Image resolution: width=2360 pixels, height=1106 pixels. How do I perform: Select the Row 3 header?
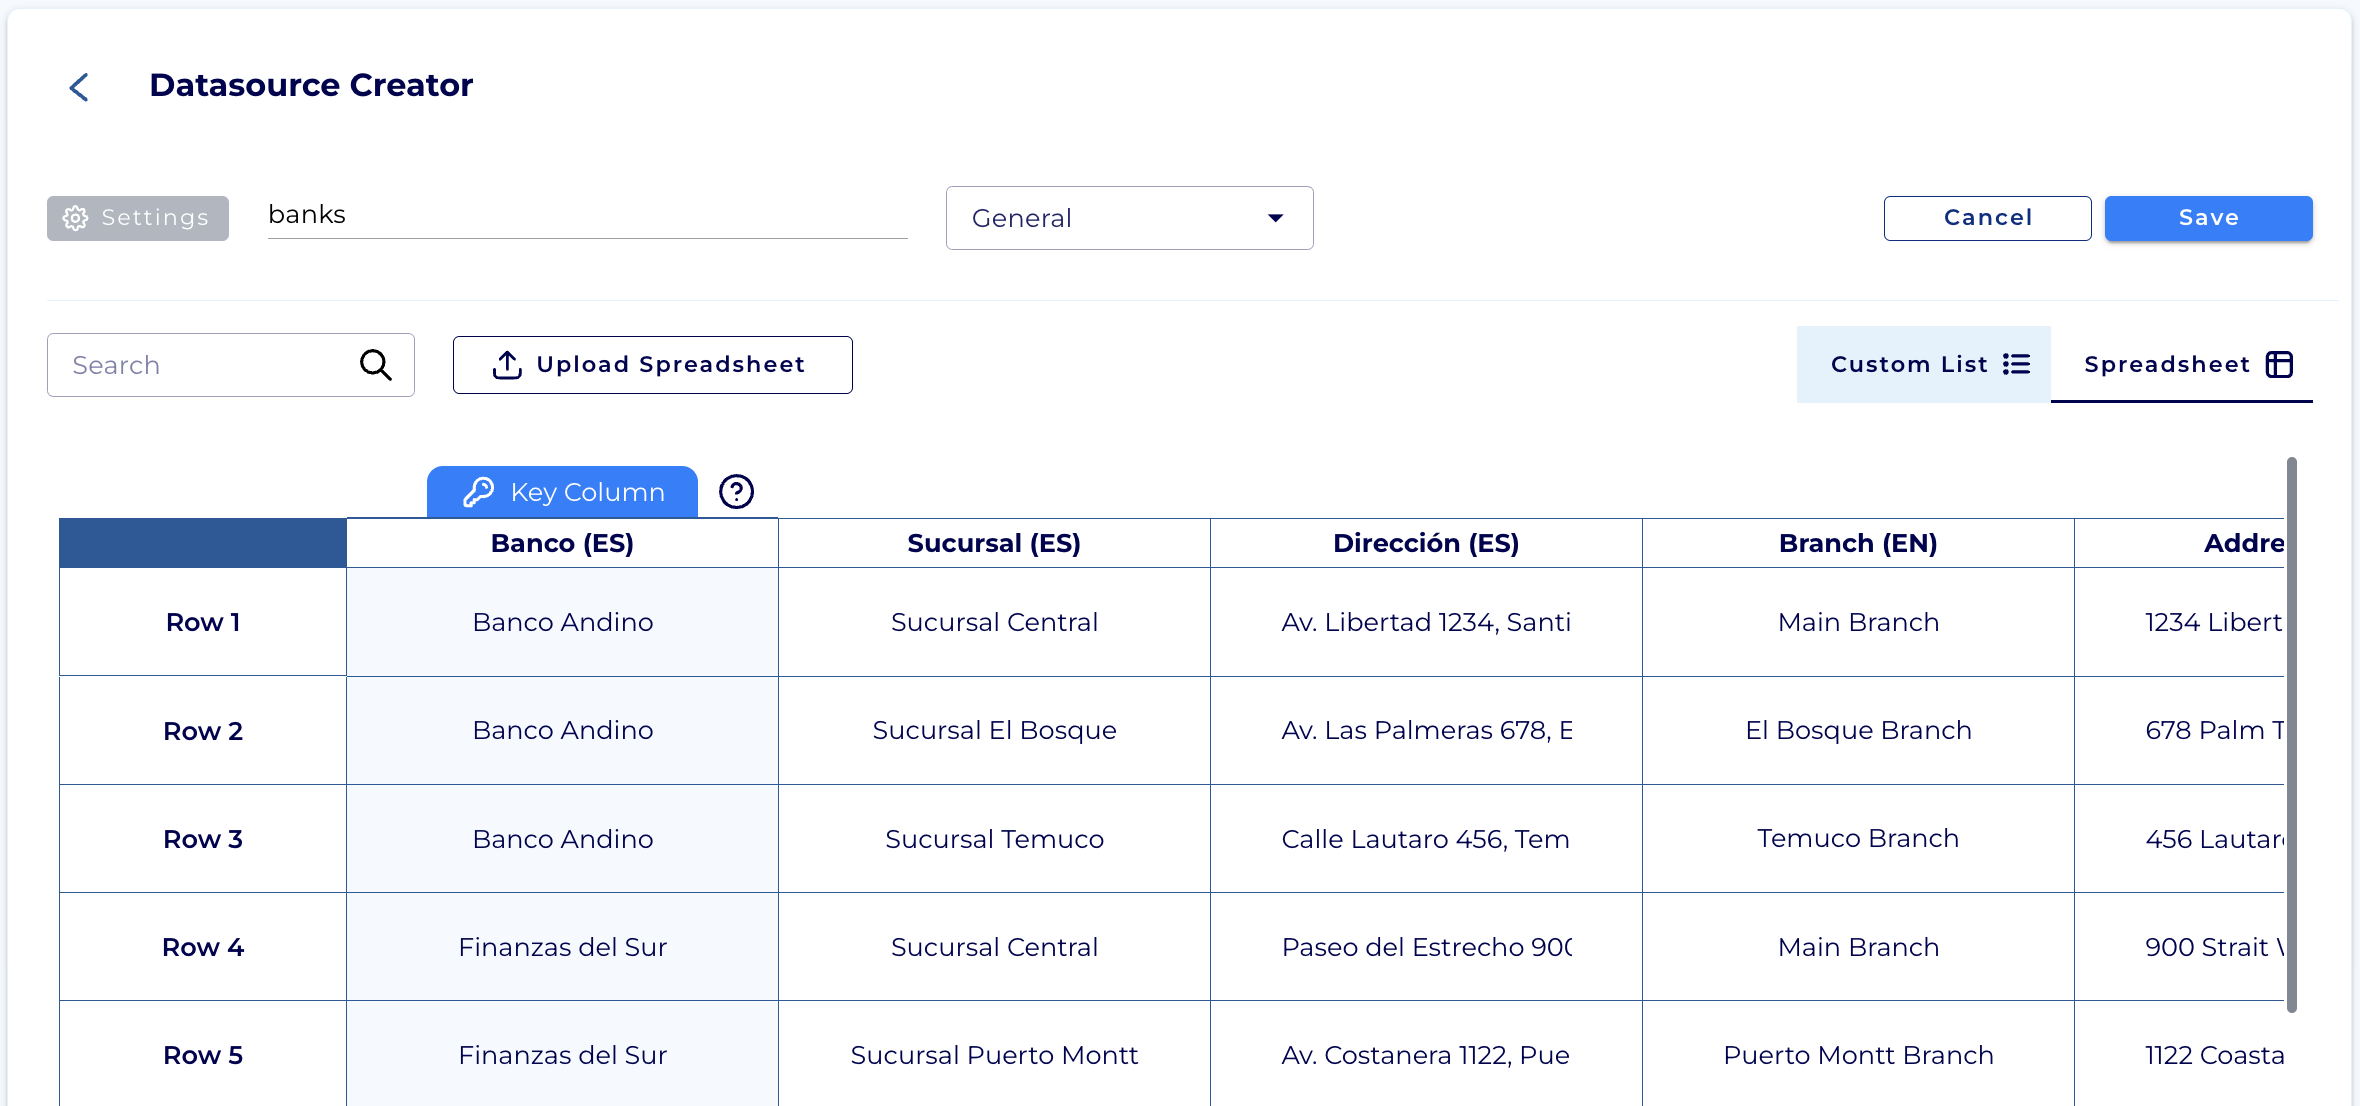click(x=203, y=839)
